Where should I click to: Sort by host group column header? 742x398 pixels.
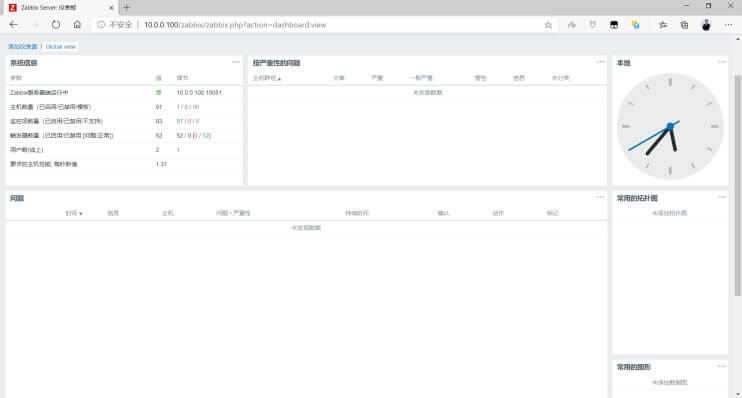[267, 78]
